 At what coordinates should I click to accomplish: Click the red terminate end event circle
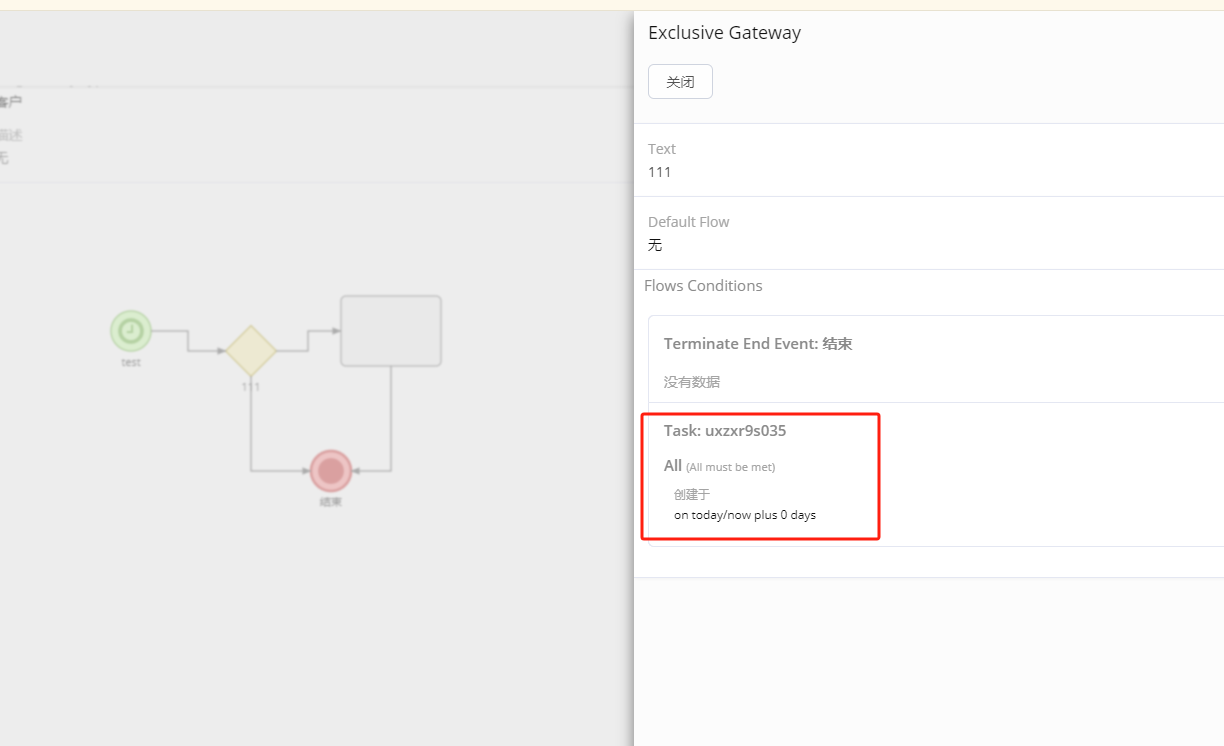(331, 470)
